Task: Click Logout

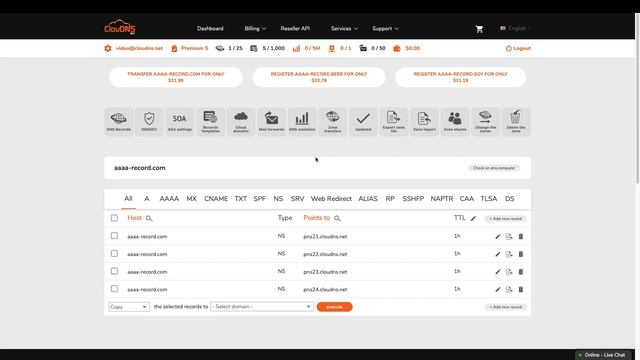Action: [x=518, y=48]
